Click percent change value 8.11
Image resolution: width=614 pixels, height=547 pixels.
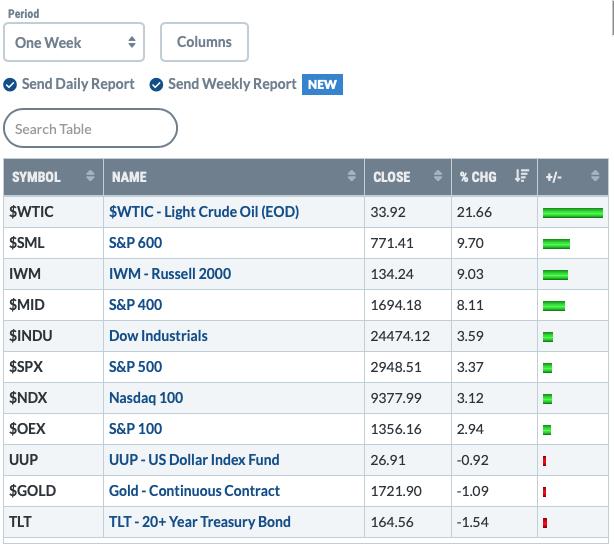pos(470,305)
